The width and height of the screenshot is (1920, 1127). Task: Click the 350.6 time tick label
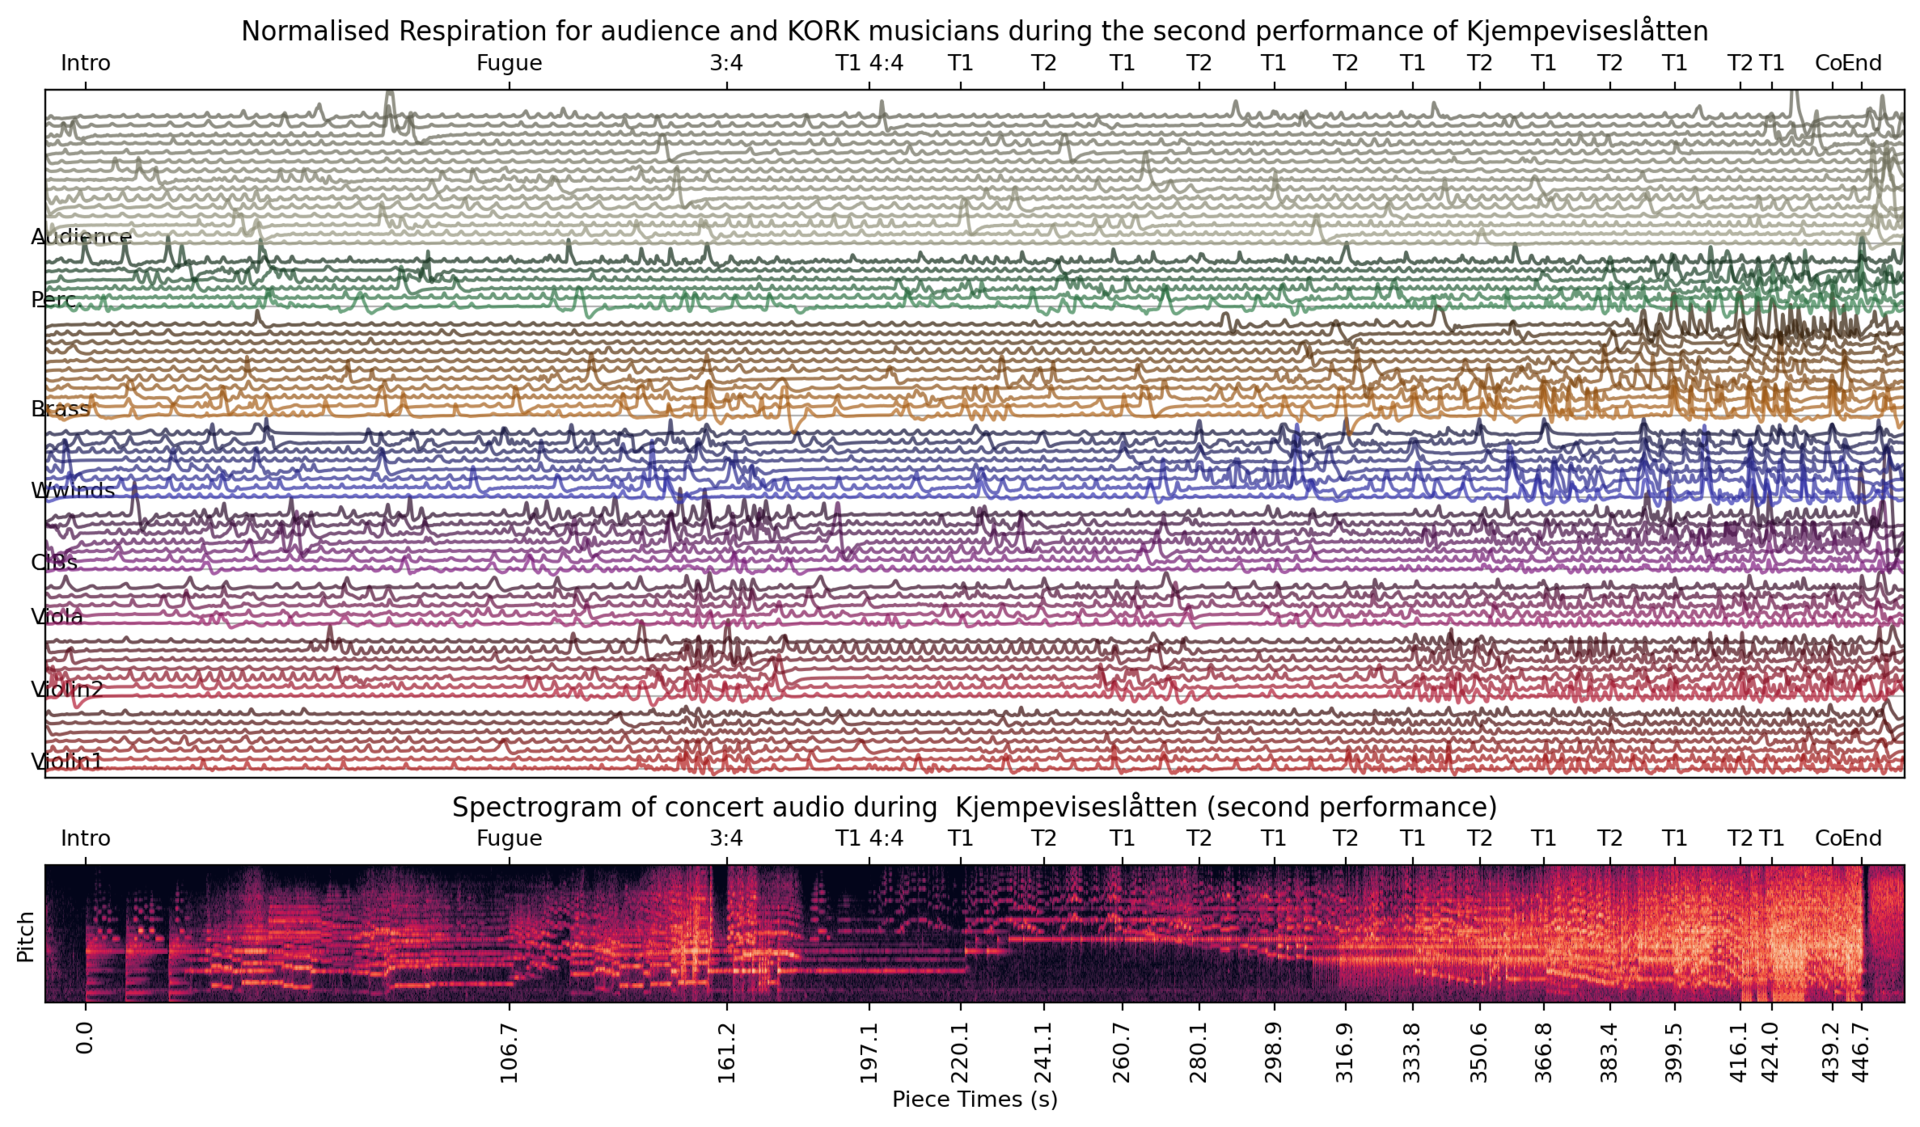click(x=1479, y=1052)
